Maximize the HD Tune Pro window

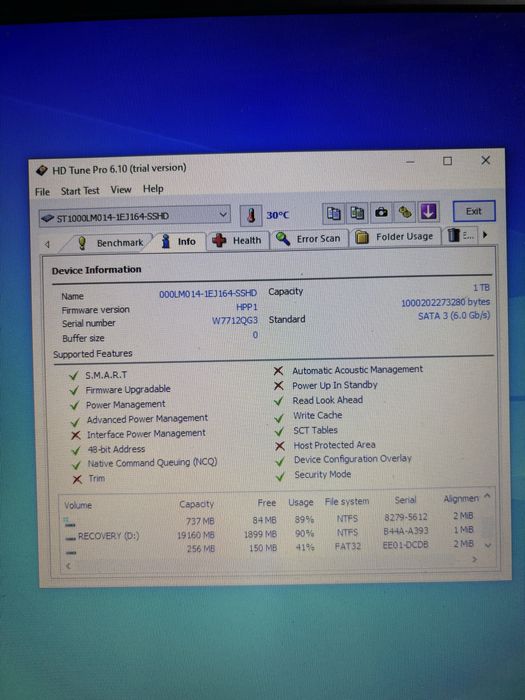point(447,161)
